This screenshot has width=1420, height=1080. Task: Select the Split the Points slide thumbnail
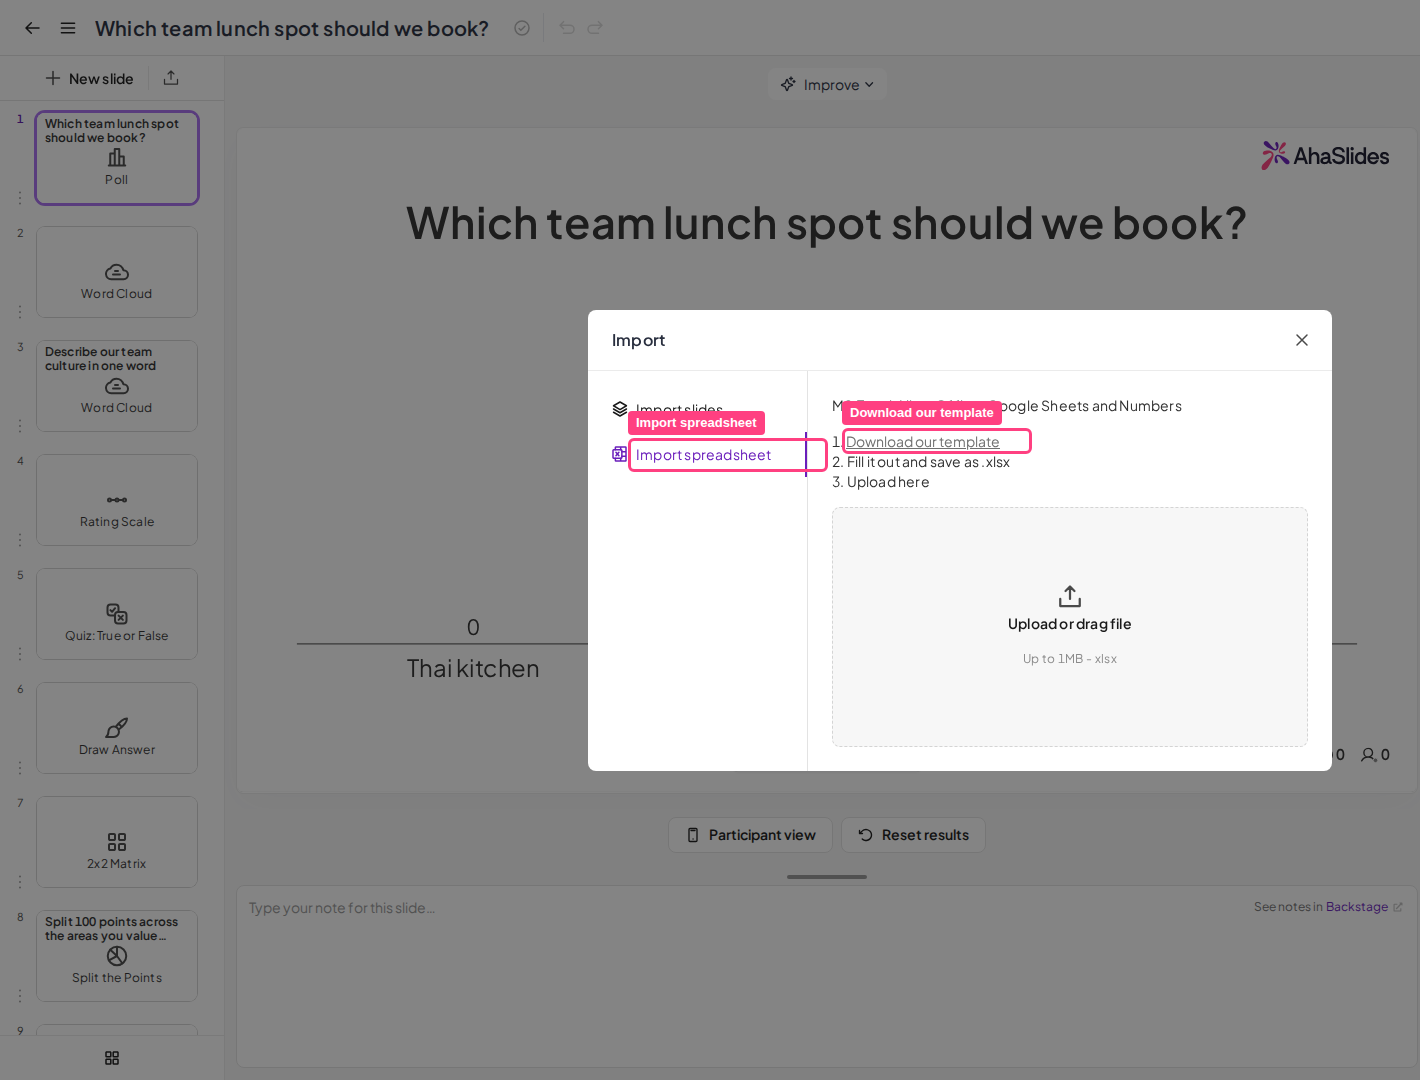coord(117,956)
